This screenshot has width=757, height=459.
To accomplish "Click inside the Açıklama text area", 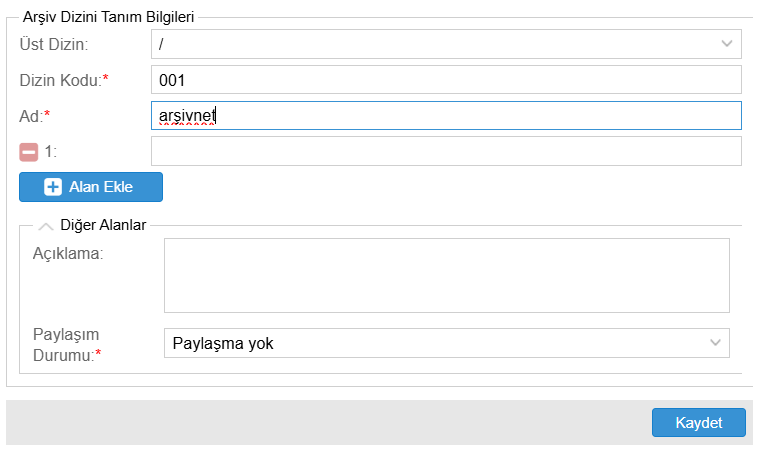I will (446, 275).
